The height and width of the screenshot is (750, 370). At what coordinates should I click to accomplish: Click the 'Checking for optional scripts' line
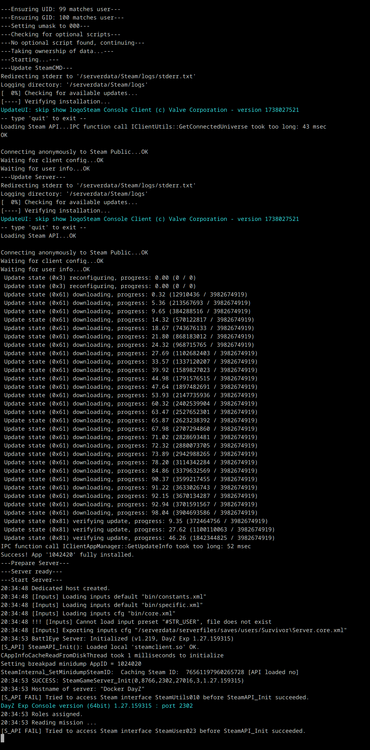61,34
